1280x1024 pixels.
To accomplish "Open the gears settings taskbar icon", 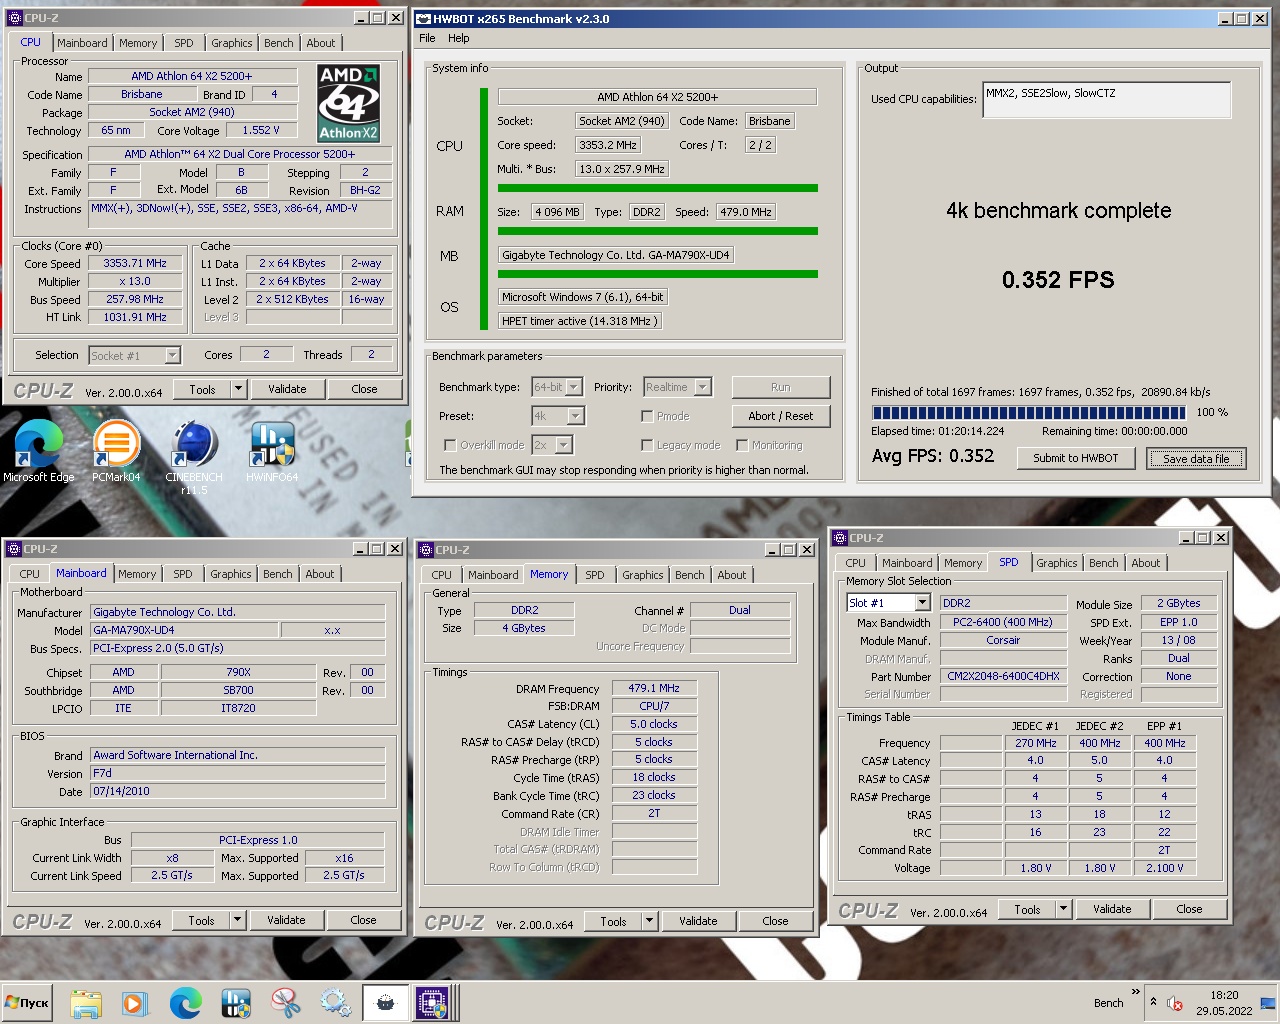I will pyautogui.click(x=335, y=1003).
